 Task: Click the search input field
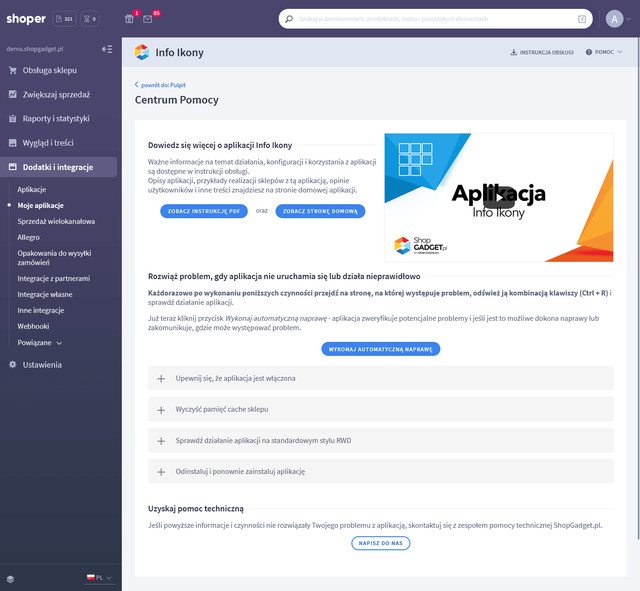(x=430, y=18)
